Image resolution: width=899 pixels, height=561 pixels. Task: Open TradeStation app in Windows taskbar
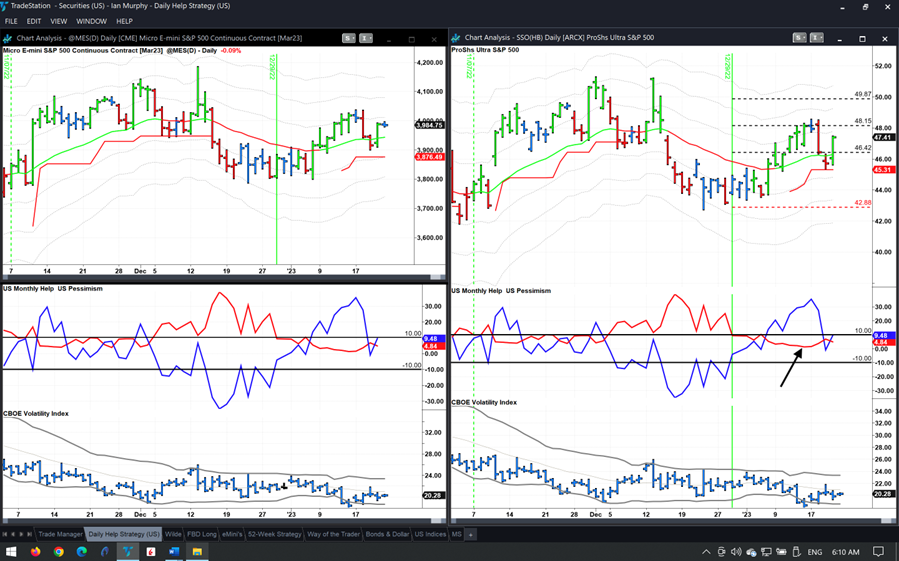pyautogui.click(x=128, y=551)
